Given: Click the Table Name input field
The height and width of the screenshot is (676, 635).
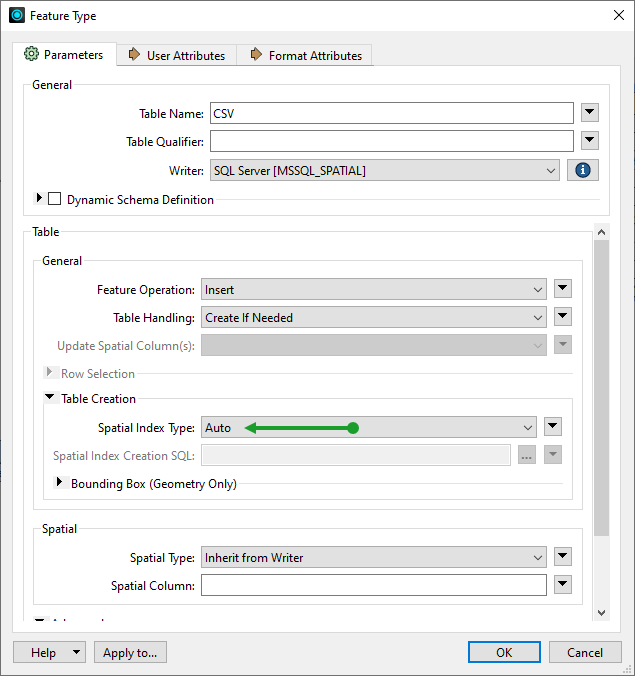Looking at the screenshot, I should tap(391, 113).
